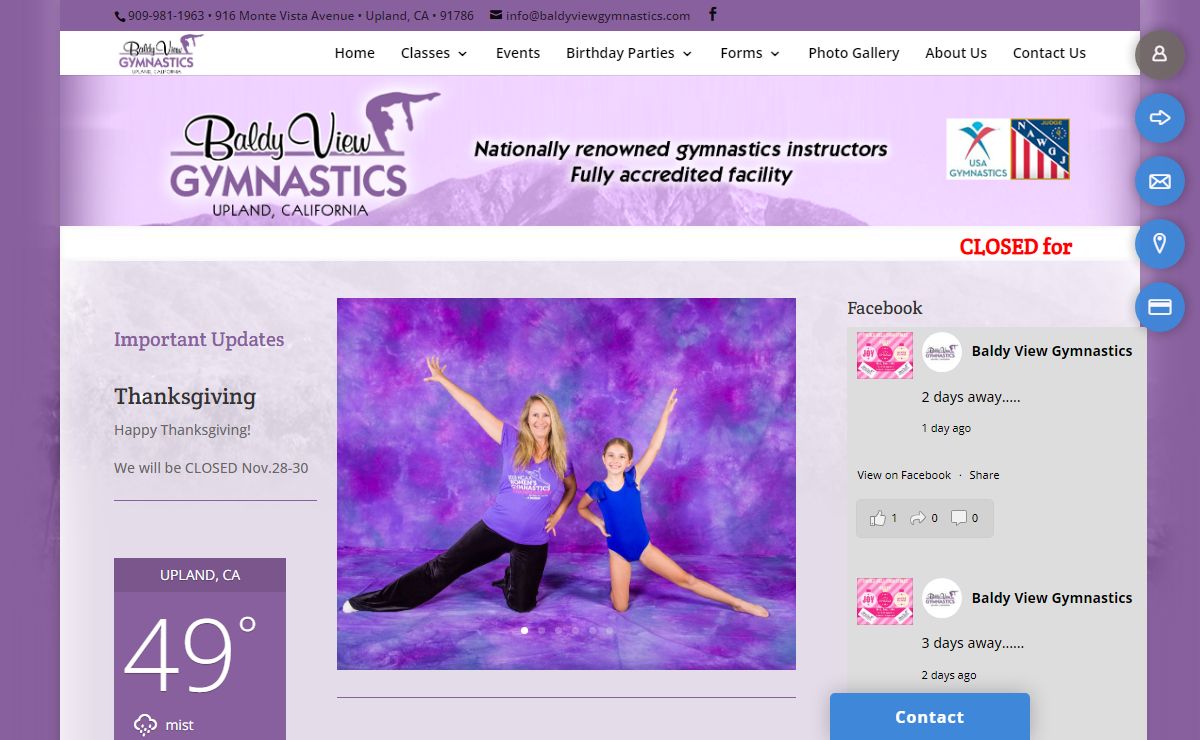Click the credit card payment icon
The width and height of the screenshot is (1200, 740).
coord(1160,307)
